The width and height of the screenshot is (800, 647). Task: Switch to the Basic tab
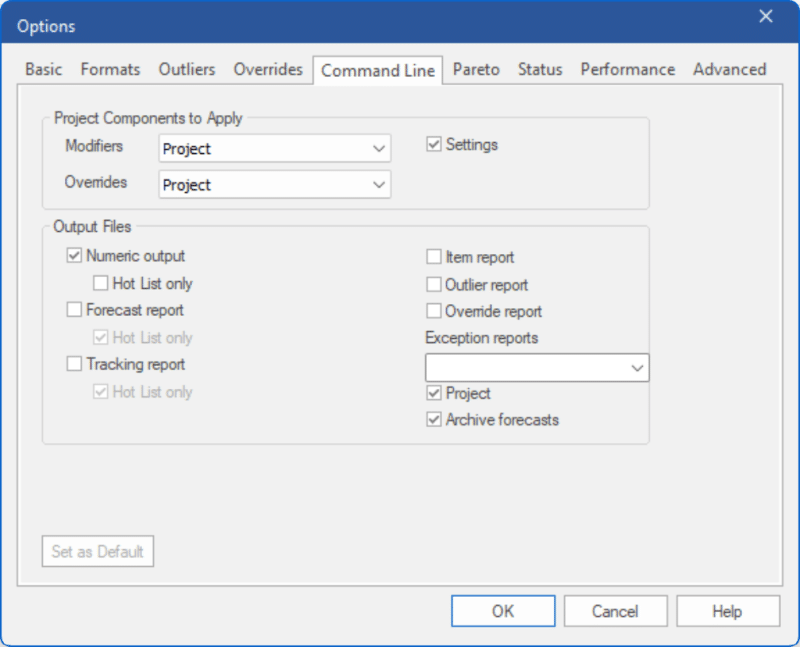tap(43, 70)
